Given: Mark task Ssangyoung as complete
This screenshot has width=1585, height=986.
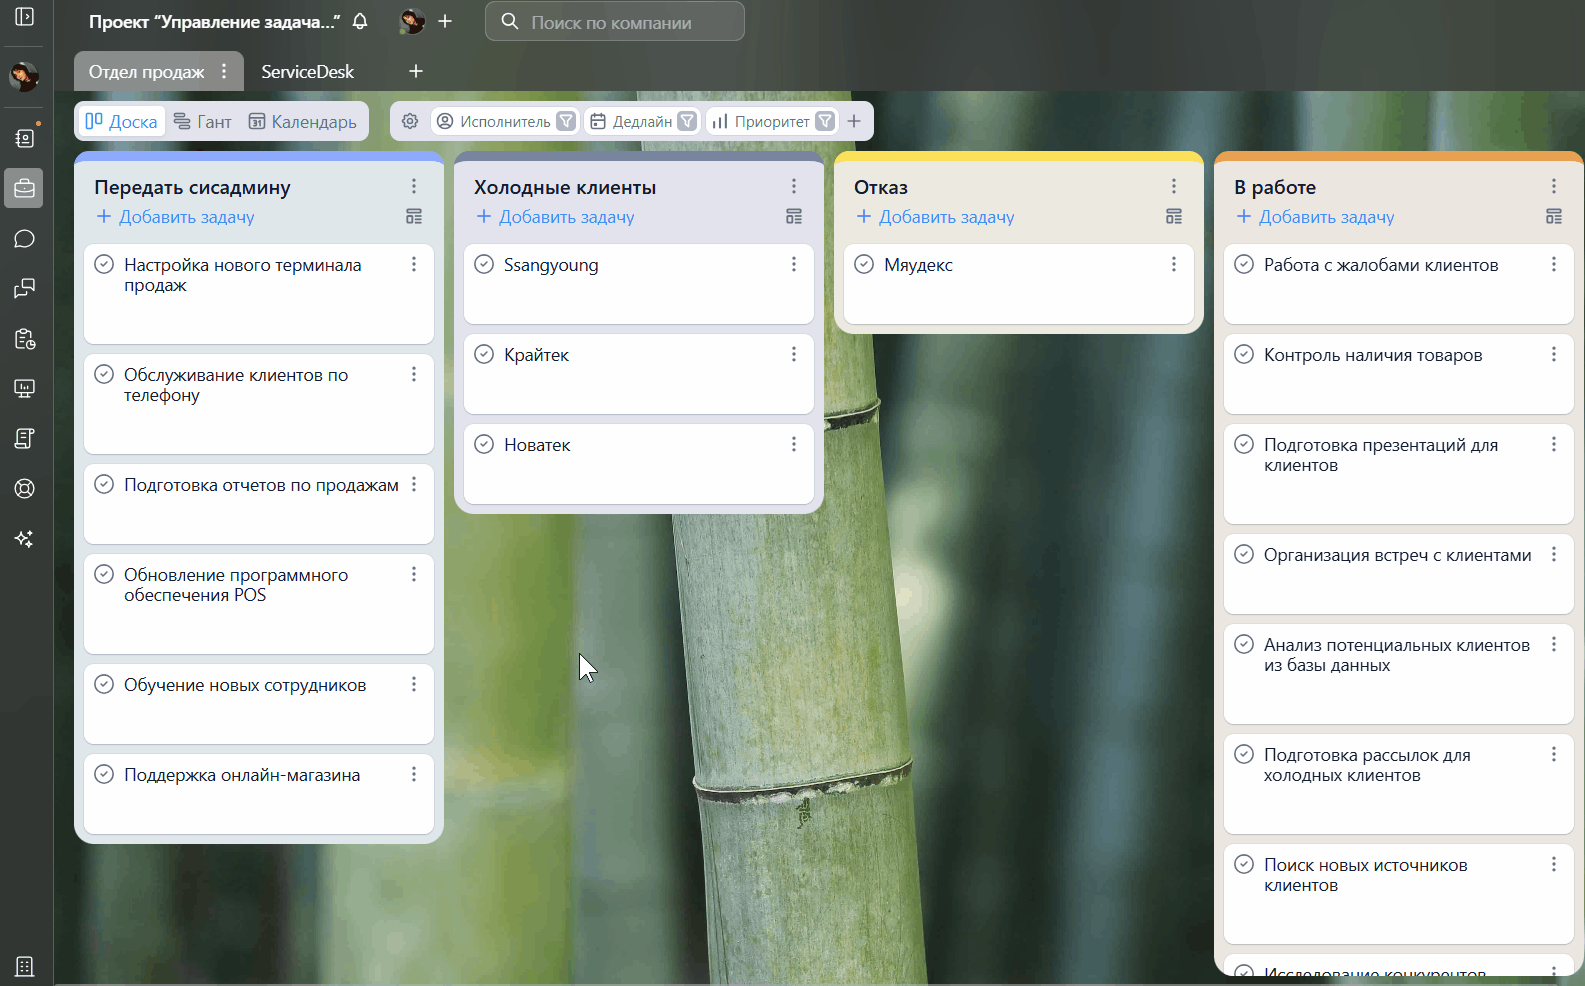Looking at the screenshot, I should [x=484, y=265].
